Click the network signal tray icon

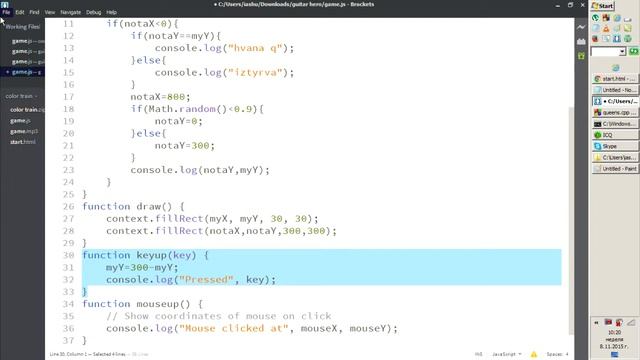pyautogui.click(x=631, y=322)
